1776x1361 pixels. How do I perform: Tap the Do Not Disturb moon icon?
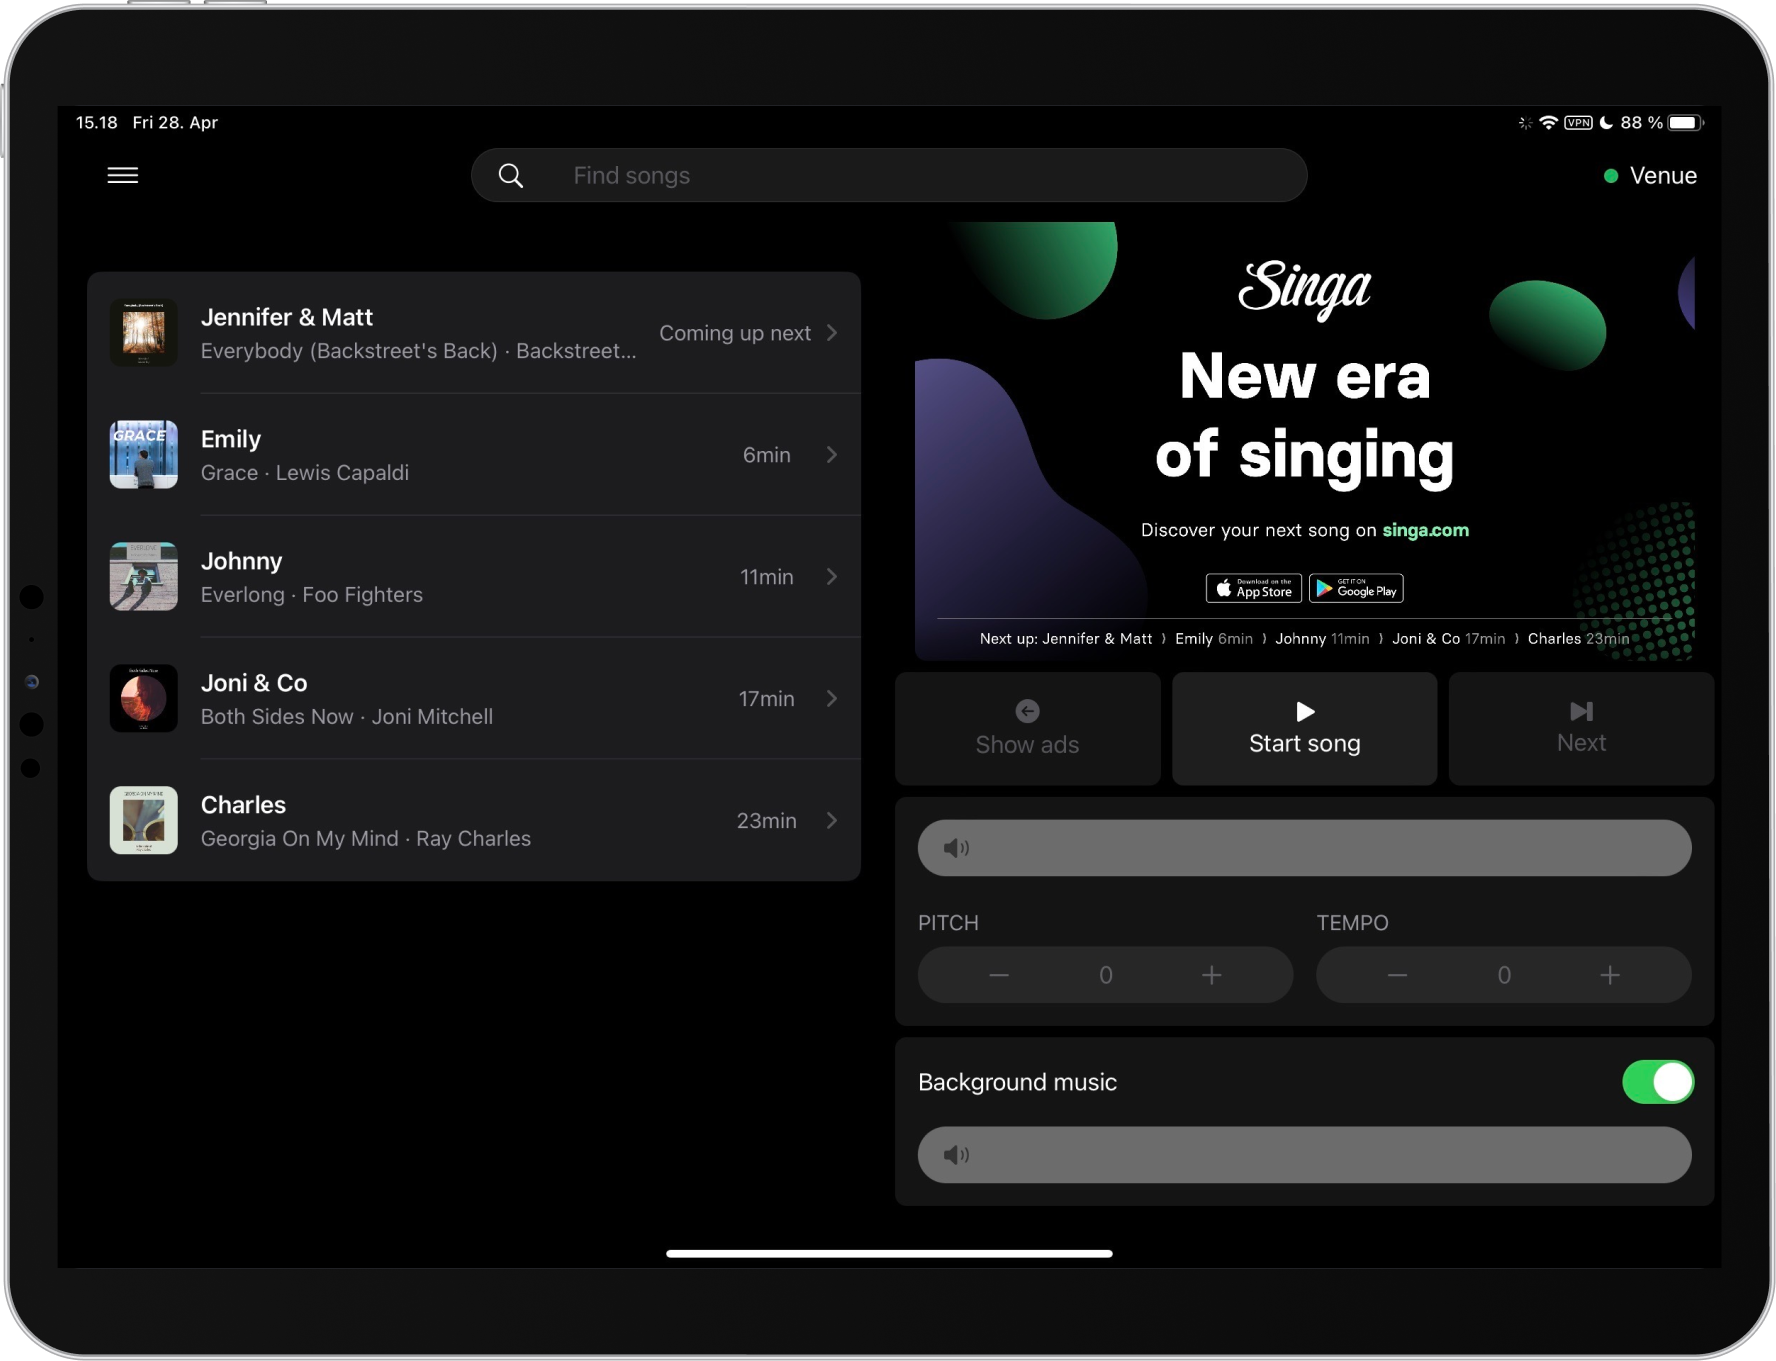click(x=1606, y=123)
